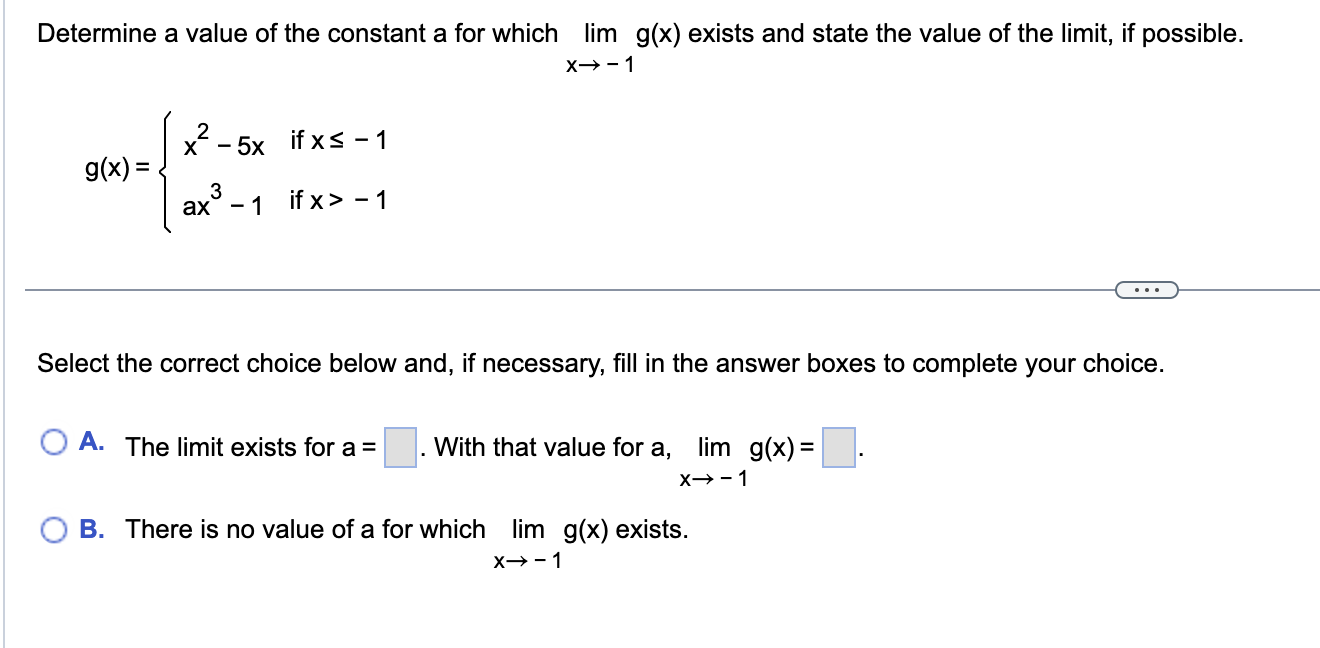Click the blue 'B.' choice label
1320x648 pixels.
(x=90, y=528)
